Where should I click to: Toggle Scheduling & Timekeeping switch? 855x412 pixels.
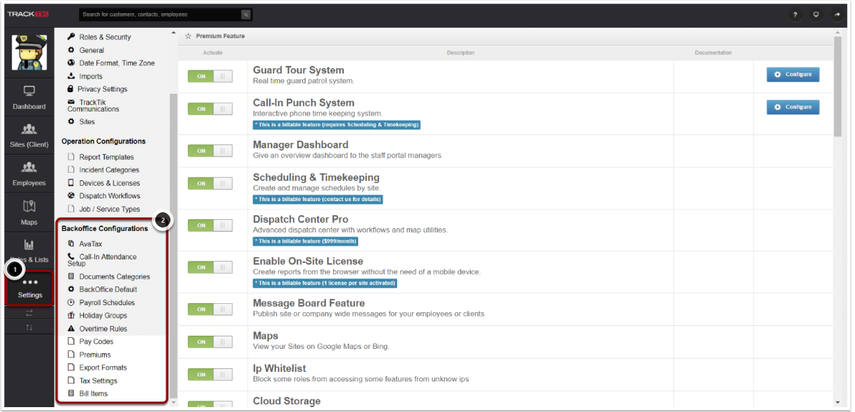(x=210, y=184)
